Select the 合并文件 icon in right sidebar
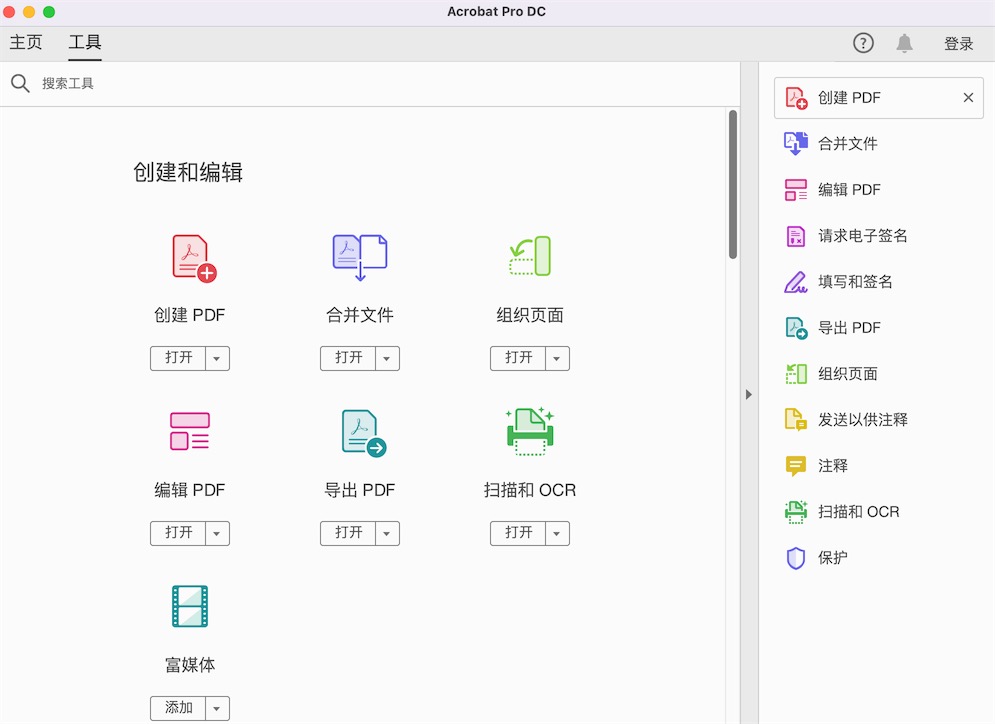The width and height of the screenshot is (995, 724). (796, 144)
